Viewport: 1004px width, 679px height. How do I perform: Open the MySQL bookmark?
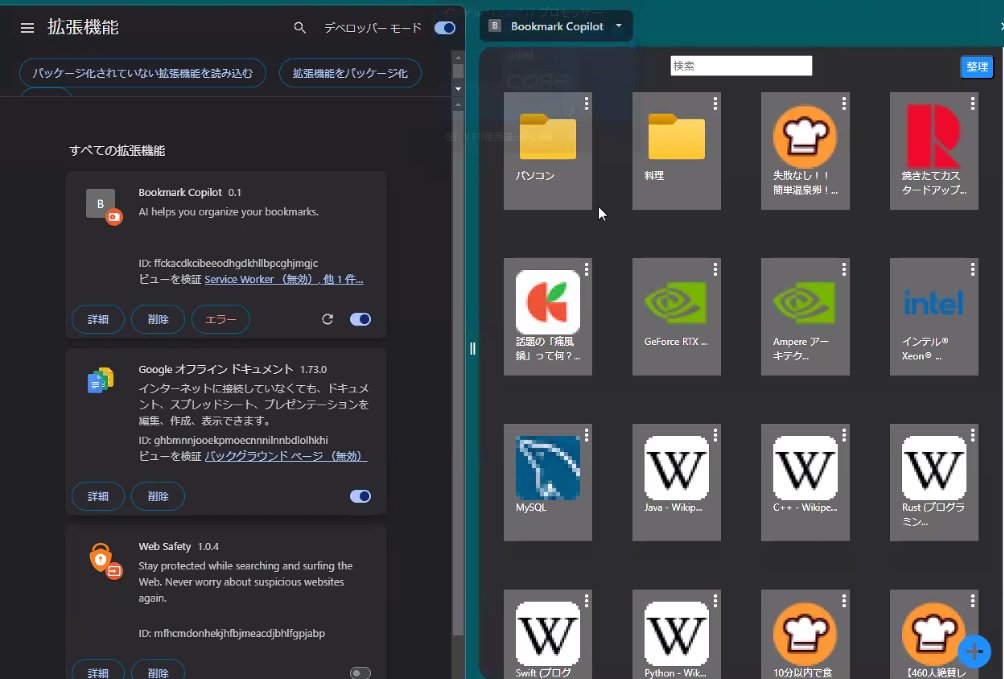coord(548,482)
